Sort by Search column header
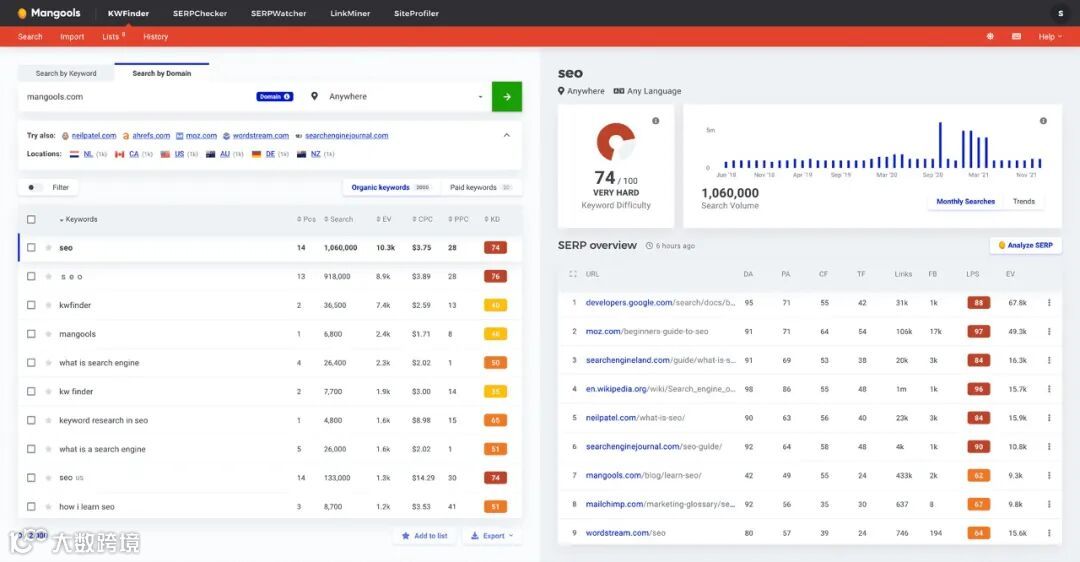The height and width of the screenshot is (562, 1080). [x=338, y=219]
